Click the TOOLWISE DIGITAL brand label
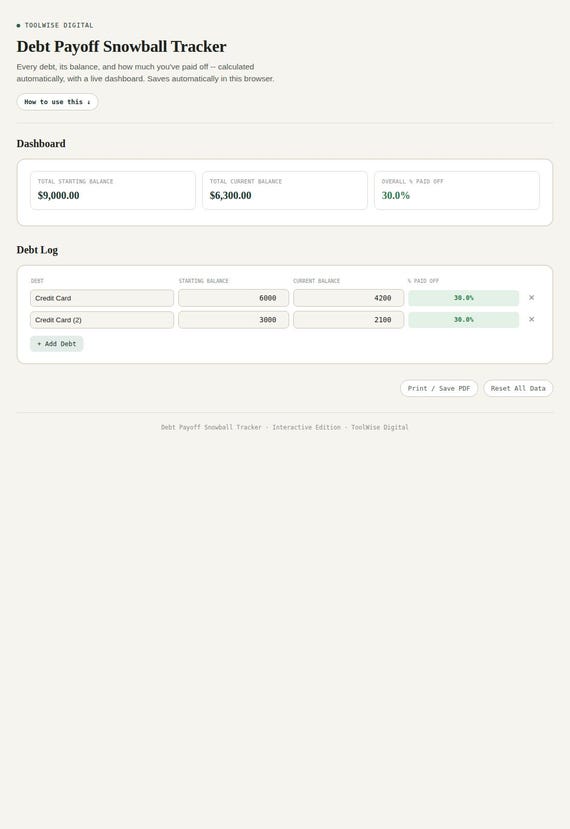 click(x=59, y=25)
